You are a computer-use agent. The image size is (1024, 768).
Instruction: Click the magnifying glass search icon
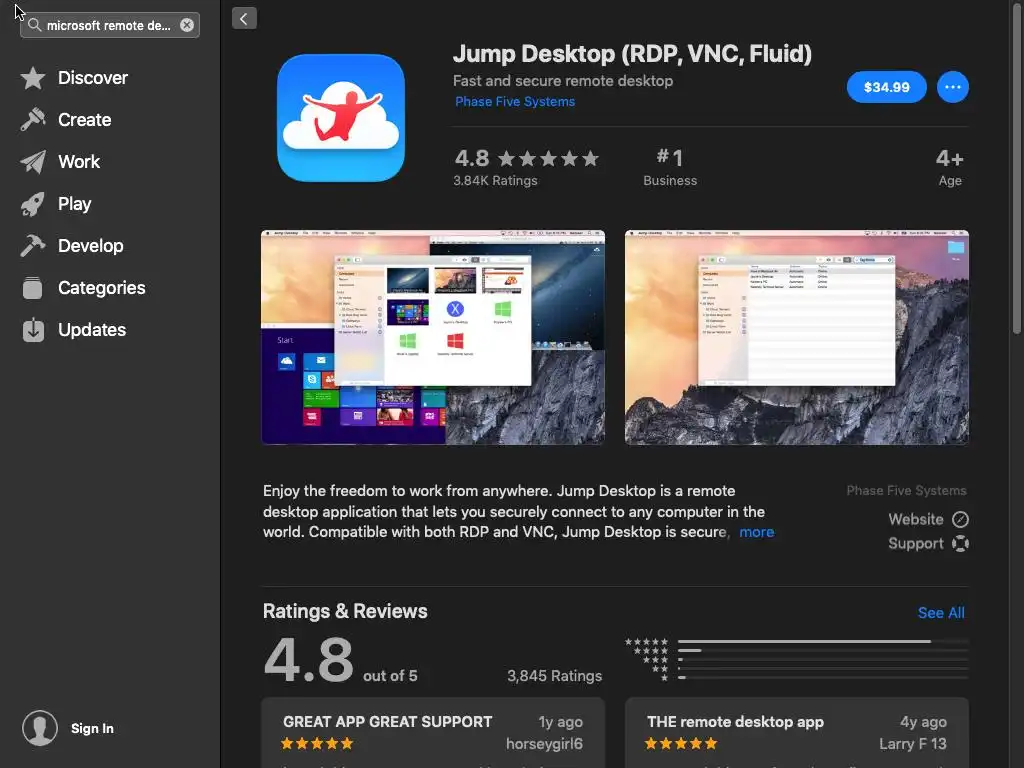coord(35,25)
